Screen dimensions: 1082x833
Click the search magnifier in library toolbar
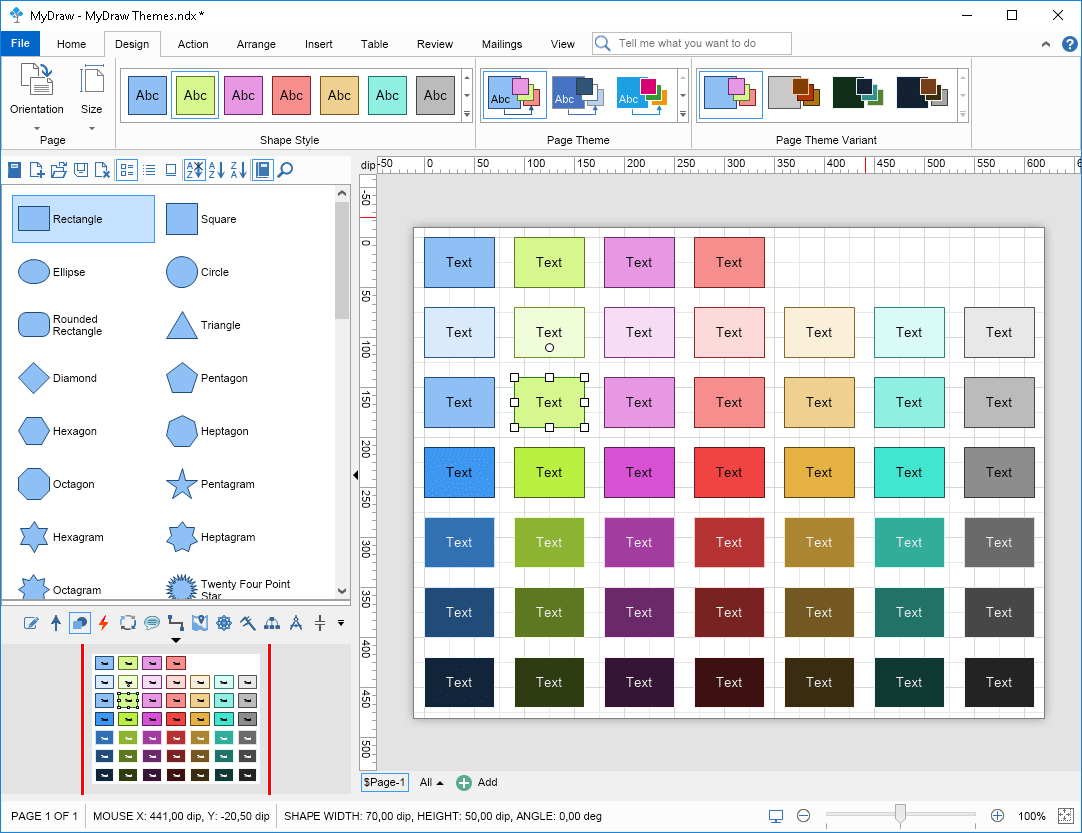coord(285,170)
